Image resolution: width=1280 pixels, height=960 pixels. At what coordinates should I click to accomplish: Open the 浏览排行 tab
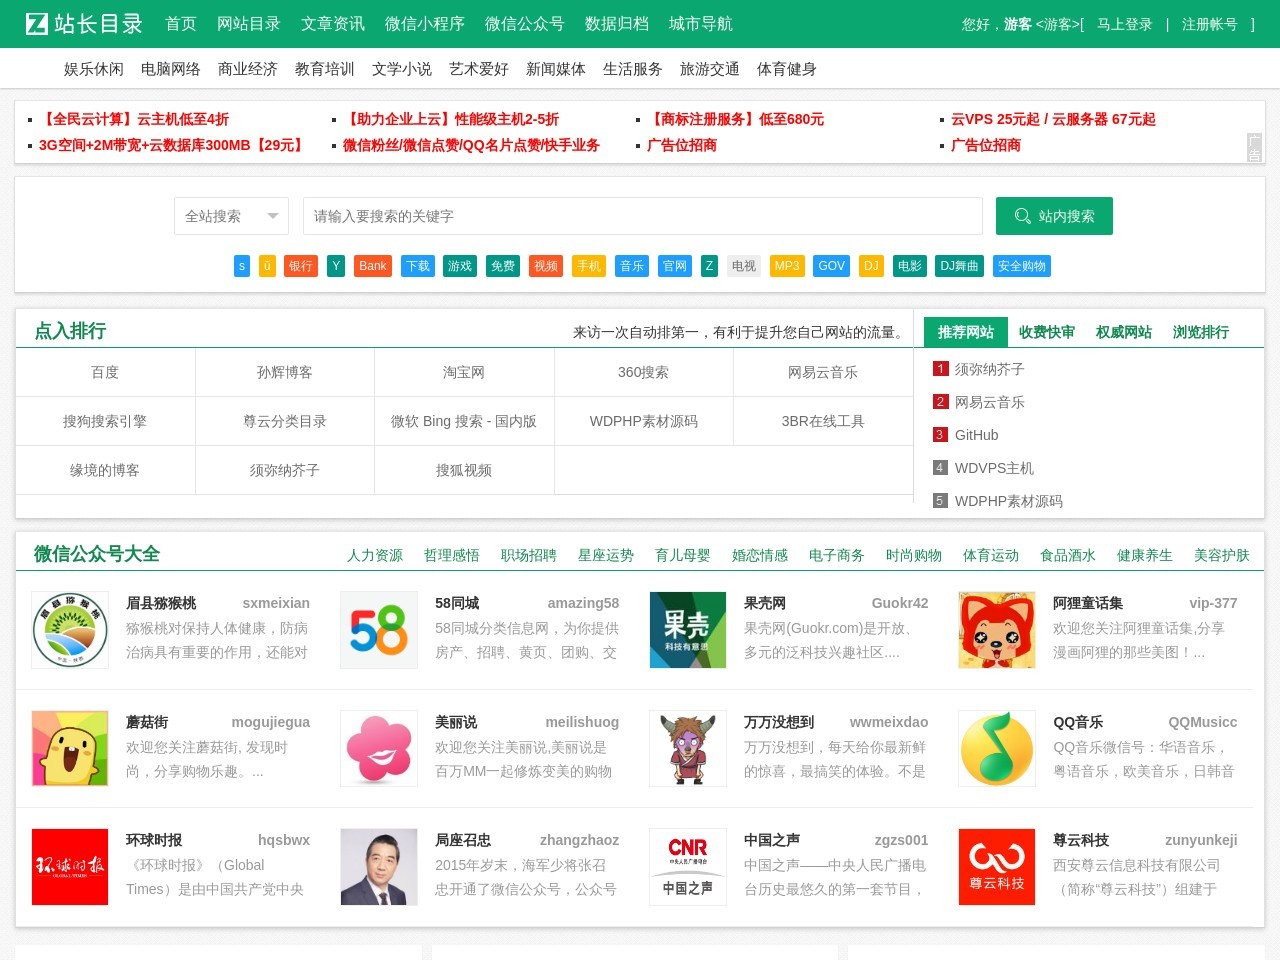pos(1199,331)
